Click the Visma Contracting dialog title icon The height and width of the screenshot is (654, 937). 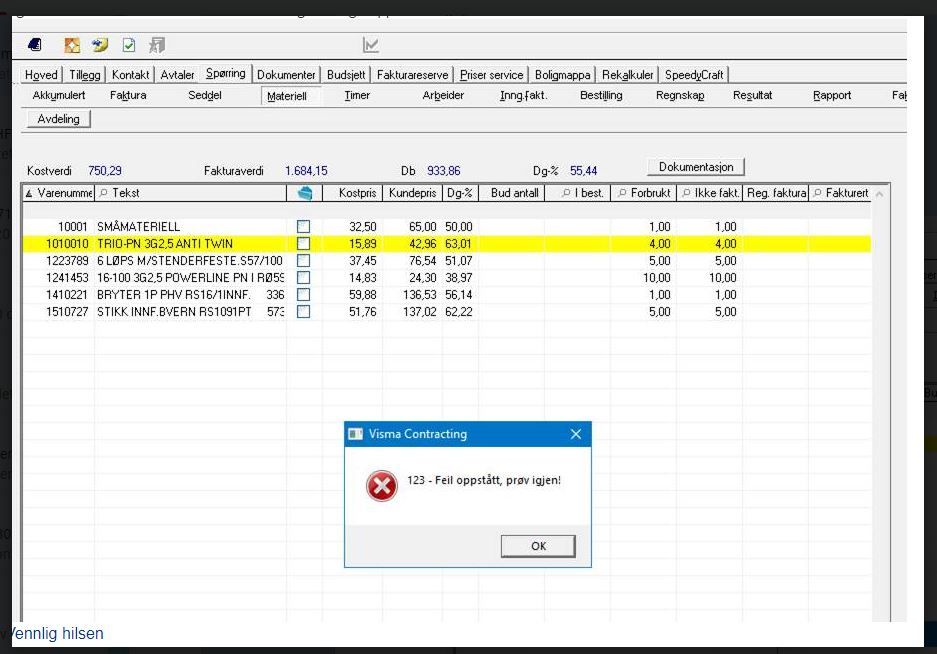click(356, 434)
